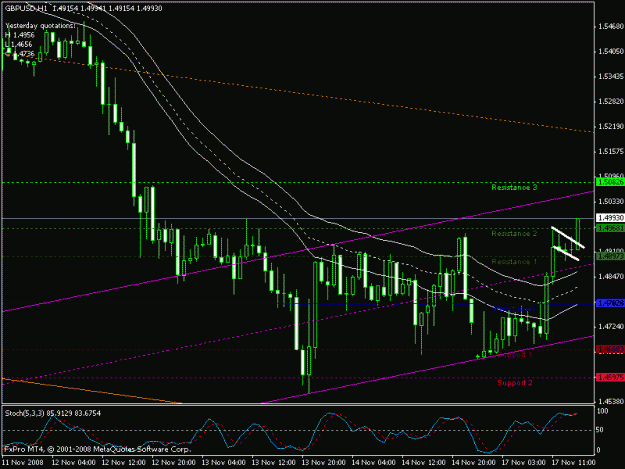Image resolution: width=625 pixels, height=469 pixels.
Task: Click the '17 Nov 03:00' time axis label
Action: pyautogui.click(x=523, y=463)
